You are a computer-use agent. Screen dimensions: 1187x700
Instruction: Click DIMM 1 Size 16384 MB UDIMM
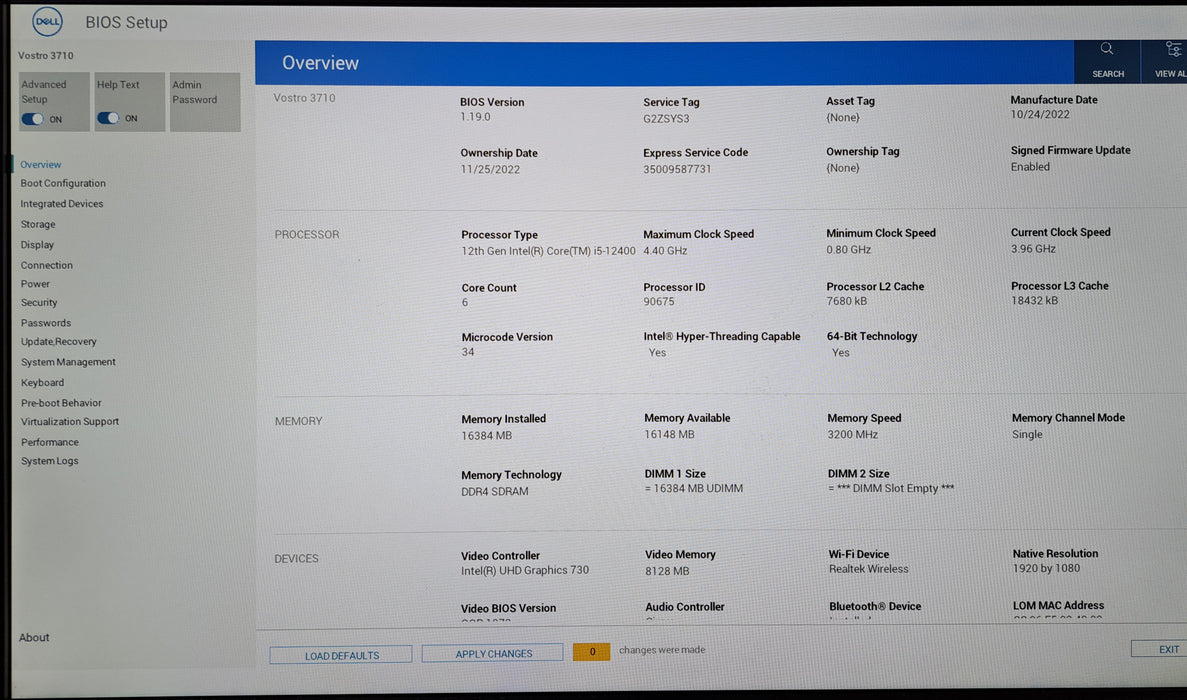[x=694, y=489]
